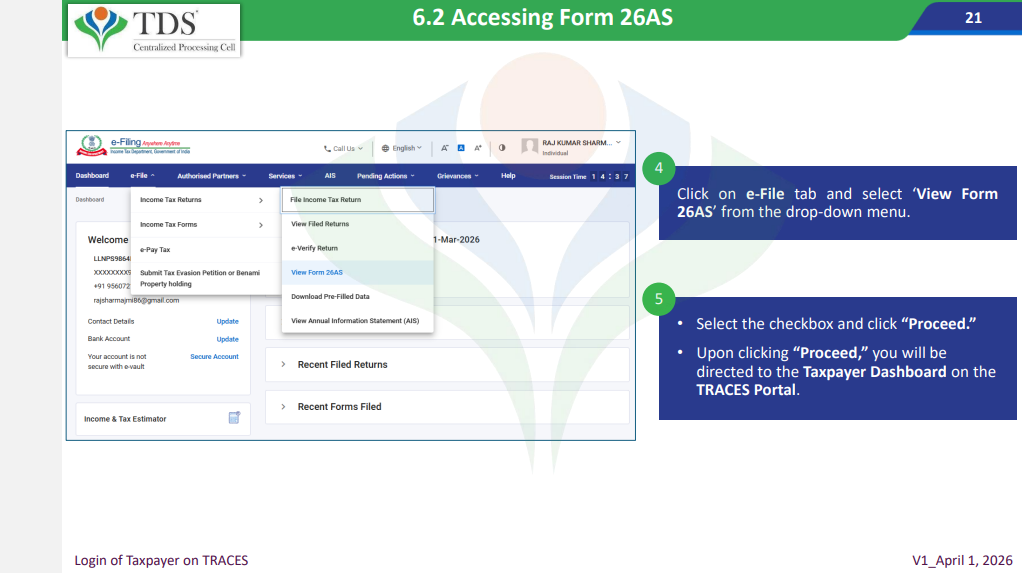The image size is (1022, 573).
Task: Click the user profile avatar icon
Action: point(529,147)
